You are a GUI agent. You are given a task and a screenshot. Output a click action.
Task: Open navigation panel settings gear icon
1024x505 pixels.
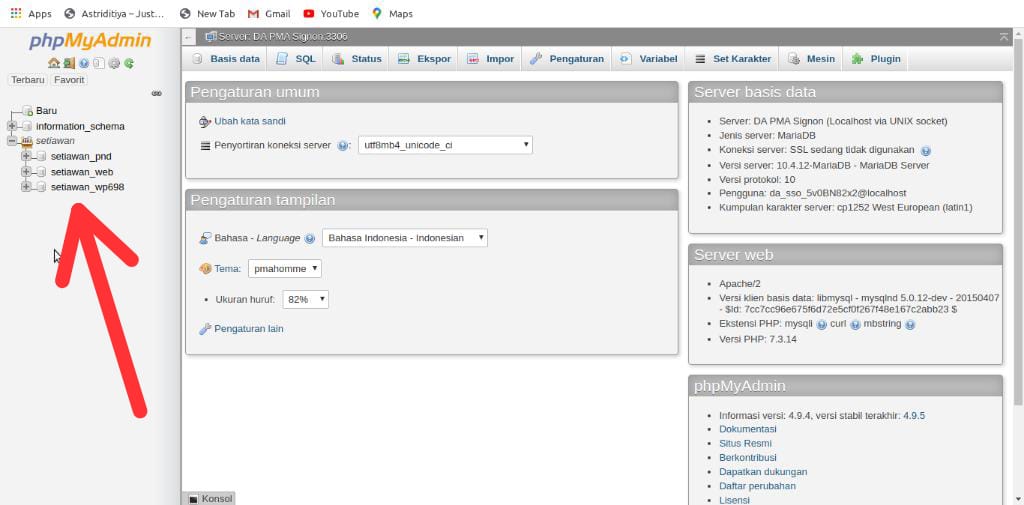pos(114,63)
